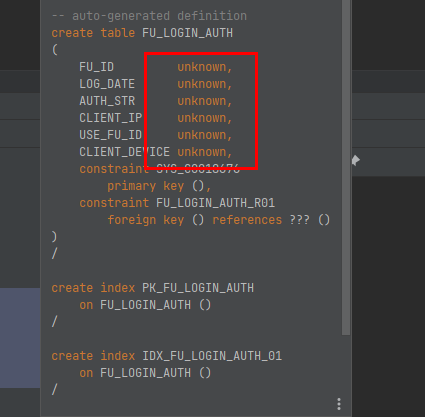Click the IDX_FU_LOGIN_AUTH_01 index name
425x417 pixels.
[x=212, y=356]
